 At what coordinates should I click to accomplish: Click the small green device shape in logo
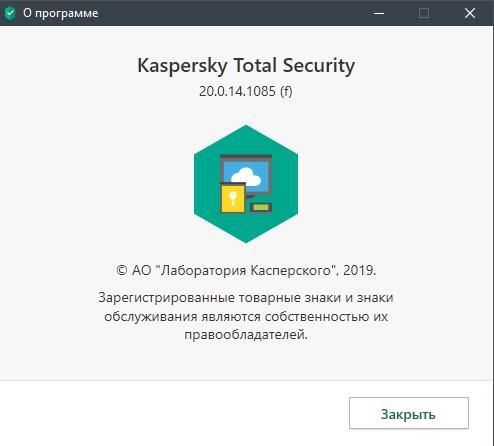(x=261, y=208)
